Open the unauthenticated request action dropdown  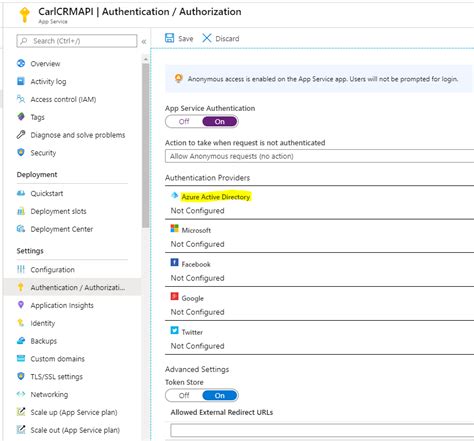pos(319,156)
